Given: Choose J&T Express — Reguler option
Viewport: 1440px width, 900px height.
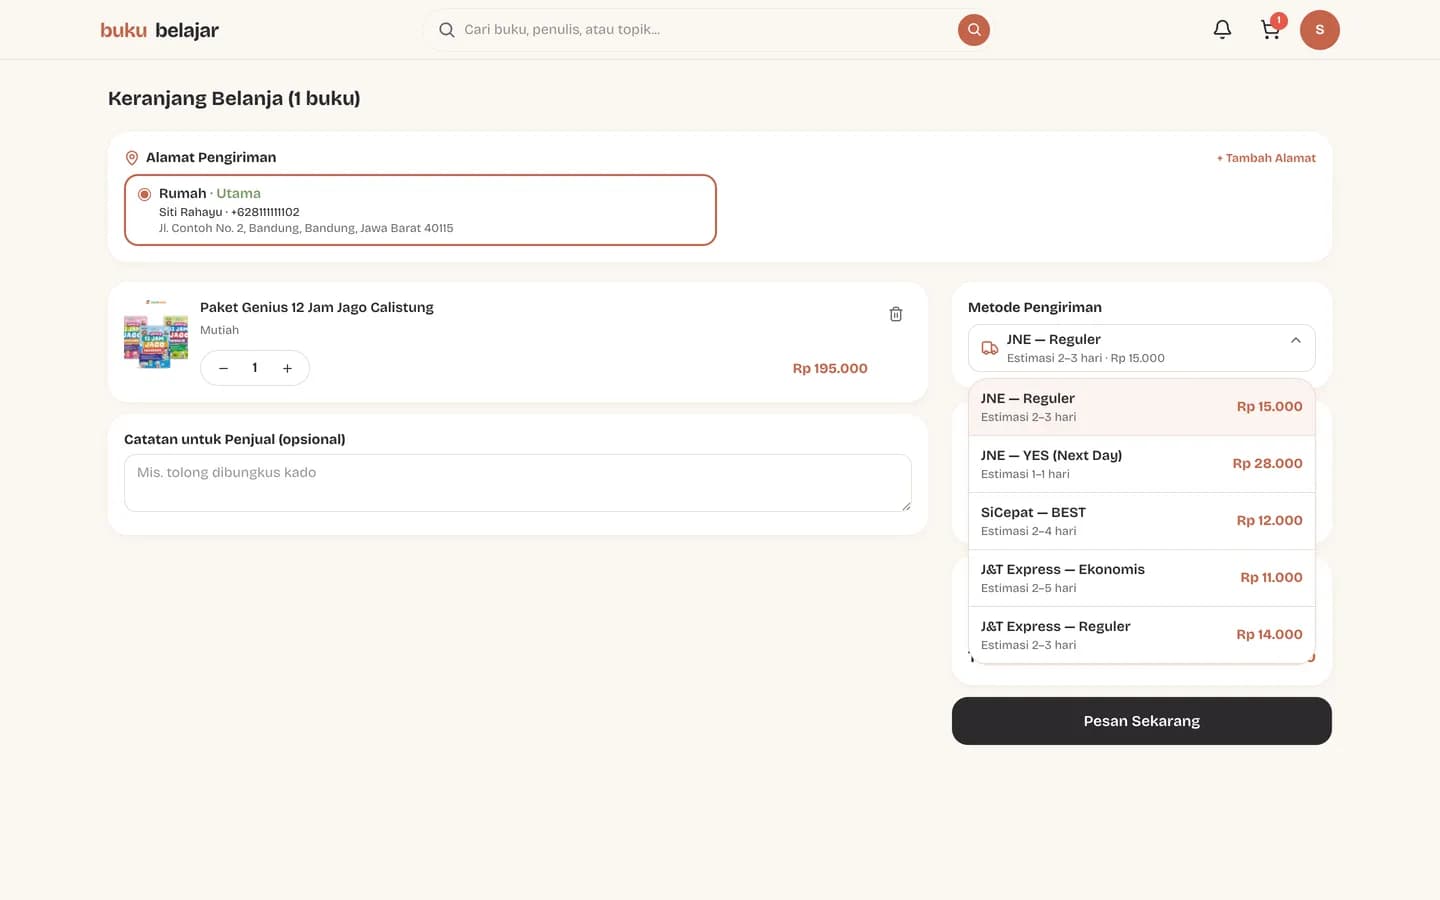Looking at the screenshot, I should click(1142, 635).
